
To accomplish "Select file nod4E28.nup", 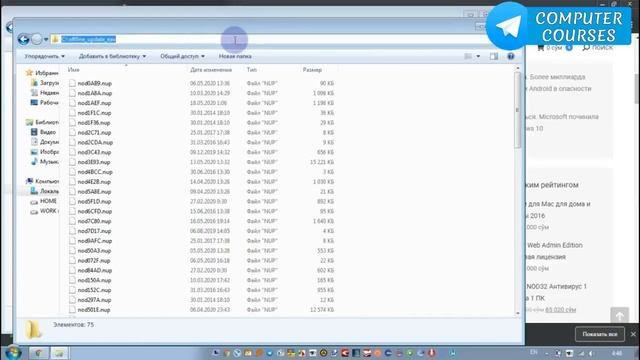I will 94,182.
